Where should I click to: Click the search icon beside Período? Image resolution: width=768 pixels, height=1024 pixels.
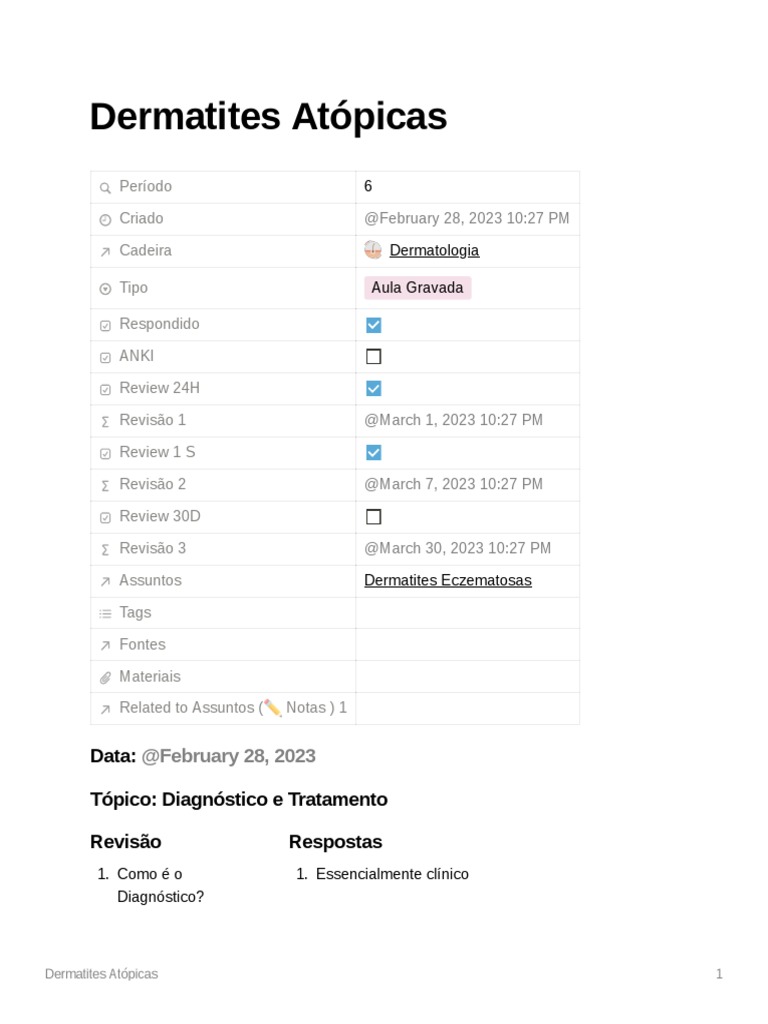pyautogui.click(x=105, y=187)
